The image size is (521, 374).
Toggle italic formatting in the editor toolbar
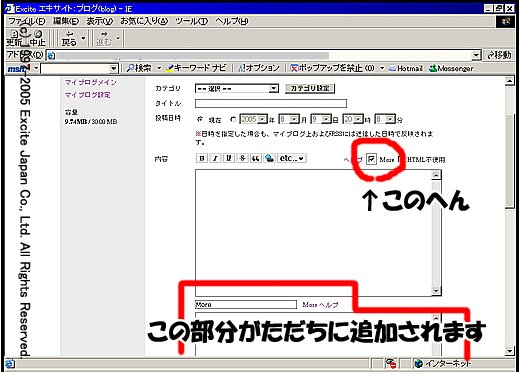click(x=215, y=158)
